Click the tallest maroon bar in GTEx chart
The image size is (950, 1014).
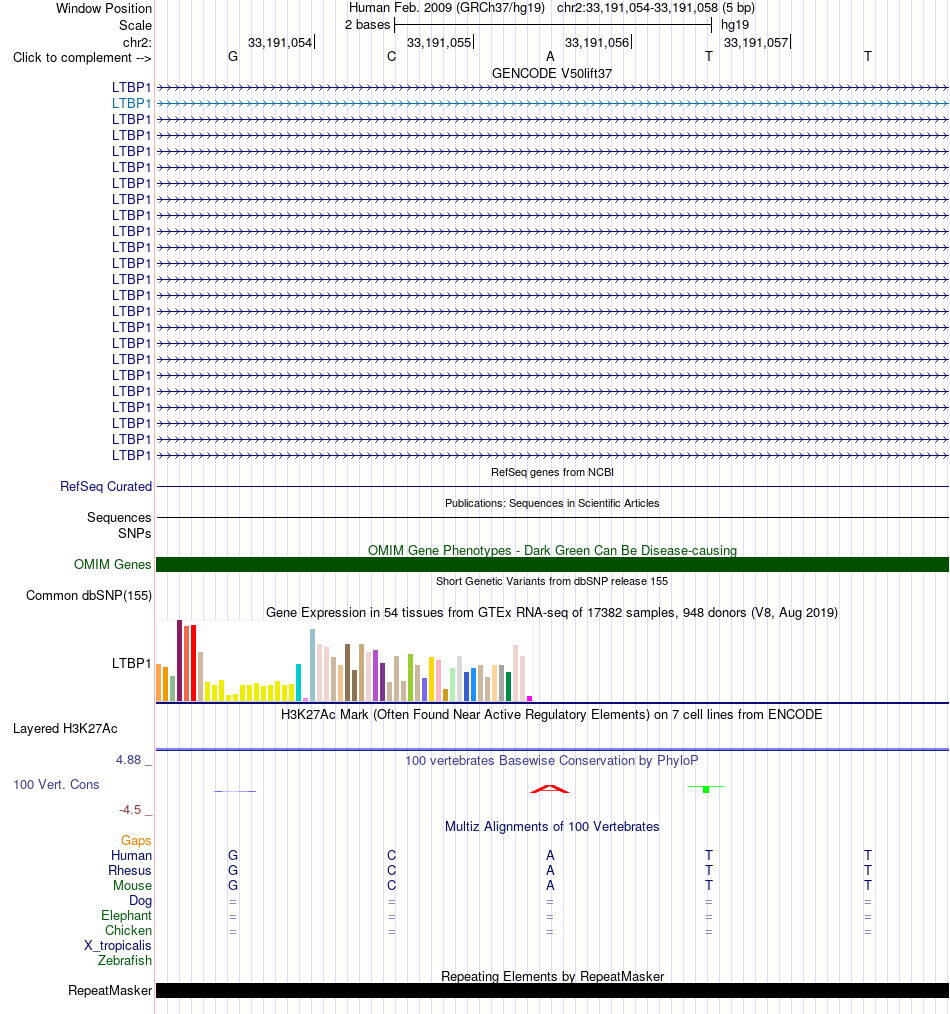click(179, 660)
